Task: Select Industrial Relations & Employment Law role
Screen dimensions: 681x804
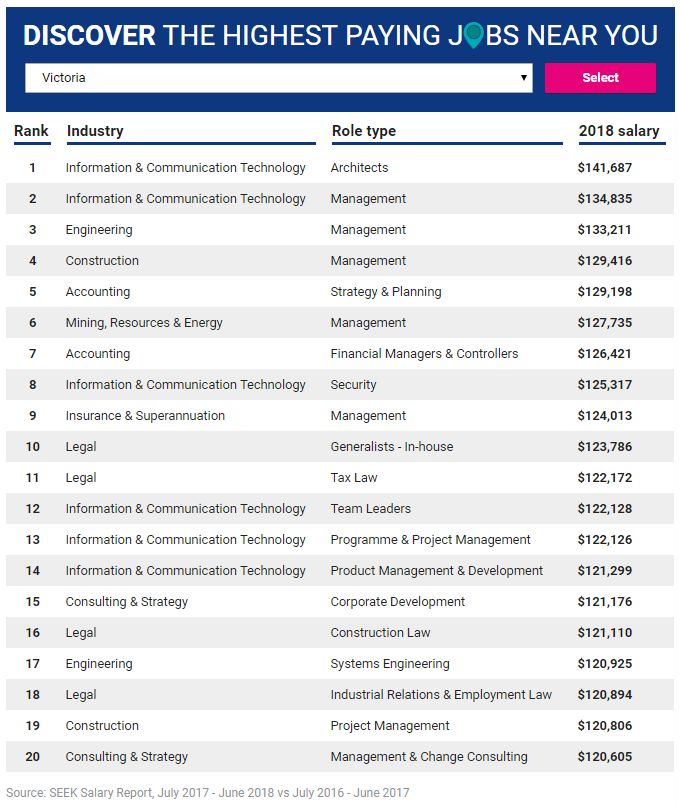Action: pyautogui.click(x=441, y=695)
